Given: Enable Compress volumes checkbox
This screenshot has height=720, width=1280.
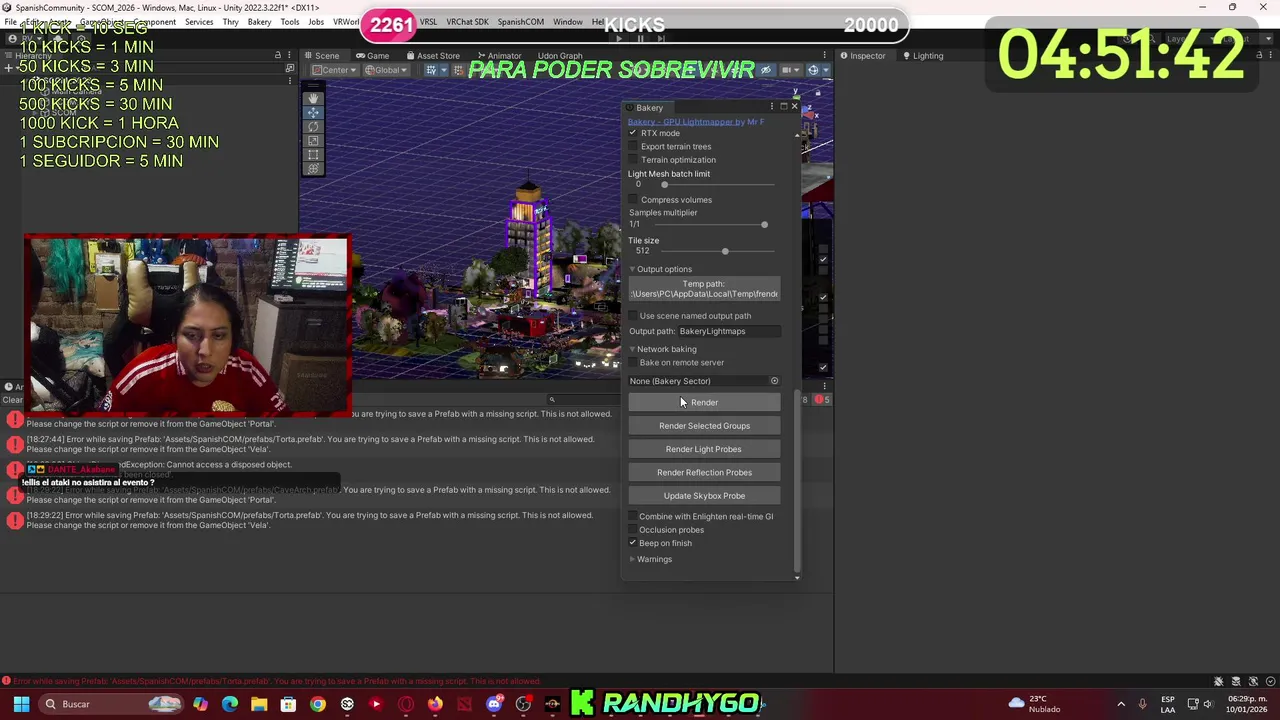Looking at the screenshot, I should (632, 200).
